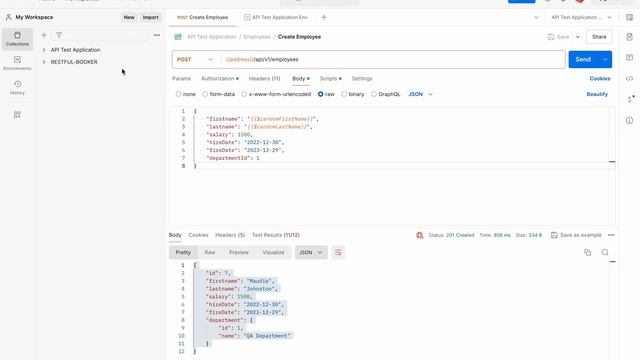This screenshot has width=640, height=360.
Task: Switch to the request Headers tab
Action: 264,78
